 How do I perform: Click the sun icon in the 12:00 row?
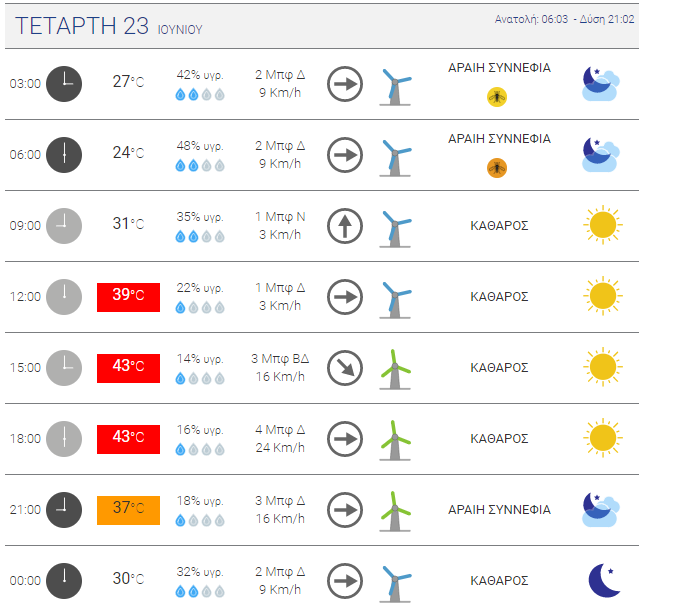602,296
